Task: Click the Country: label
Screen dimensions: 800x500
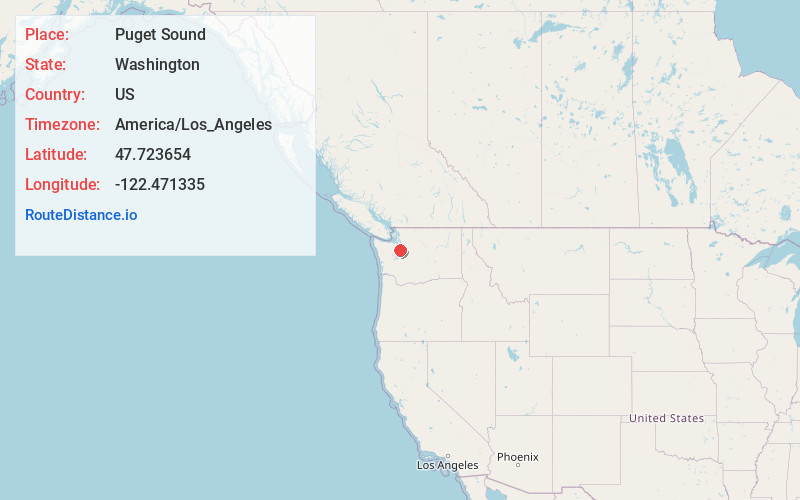Action: coord(55,94)
